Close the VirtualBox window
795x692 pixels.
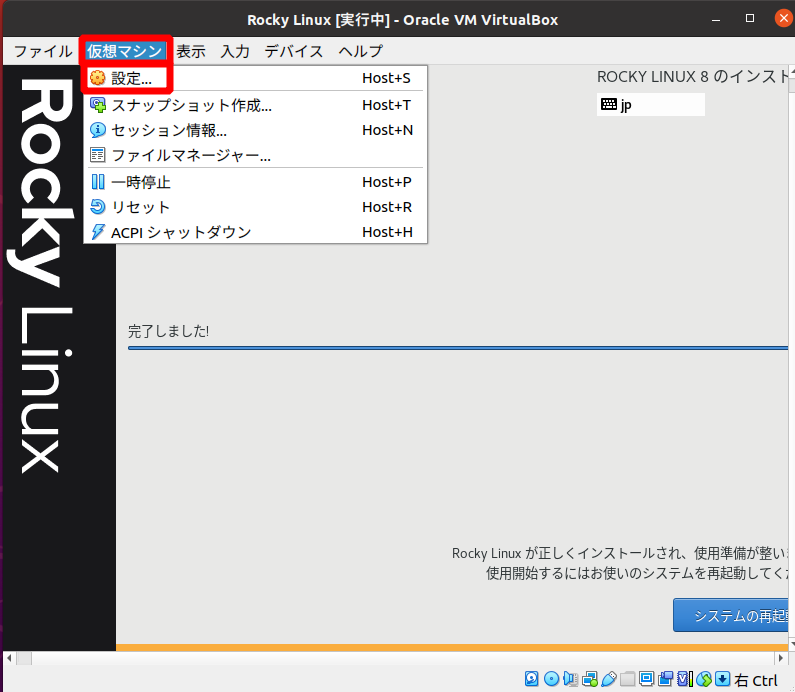pos(783,19)
